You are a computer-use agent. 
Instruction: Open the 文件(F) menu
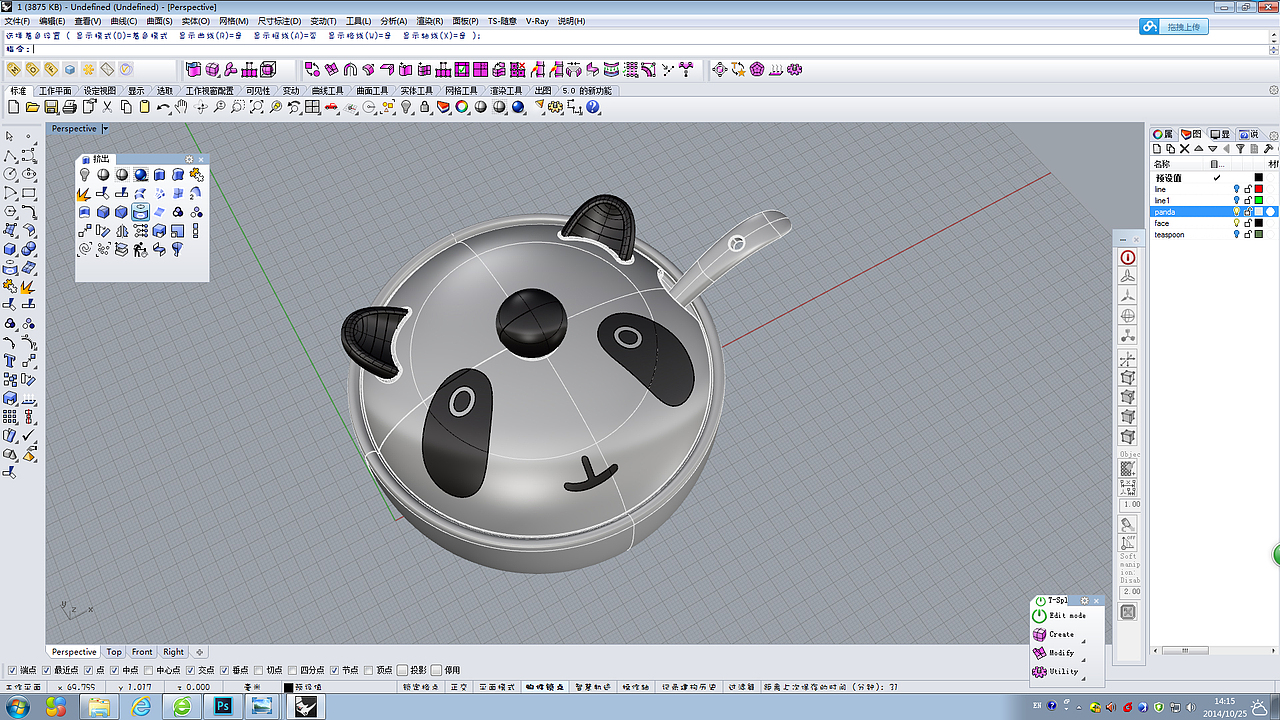(x=18, y=21)
